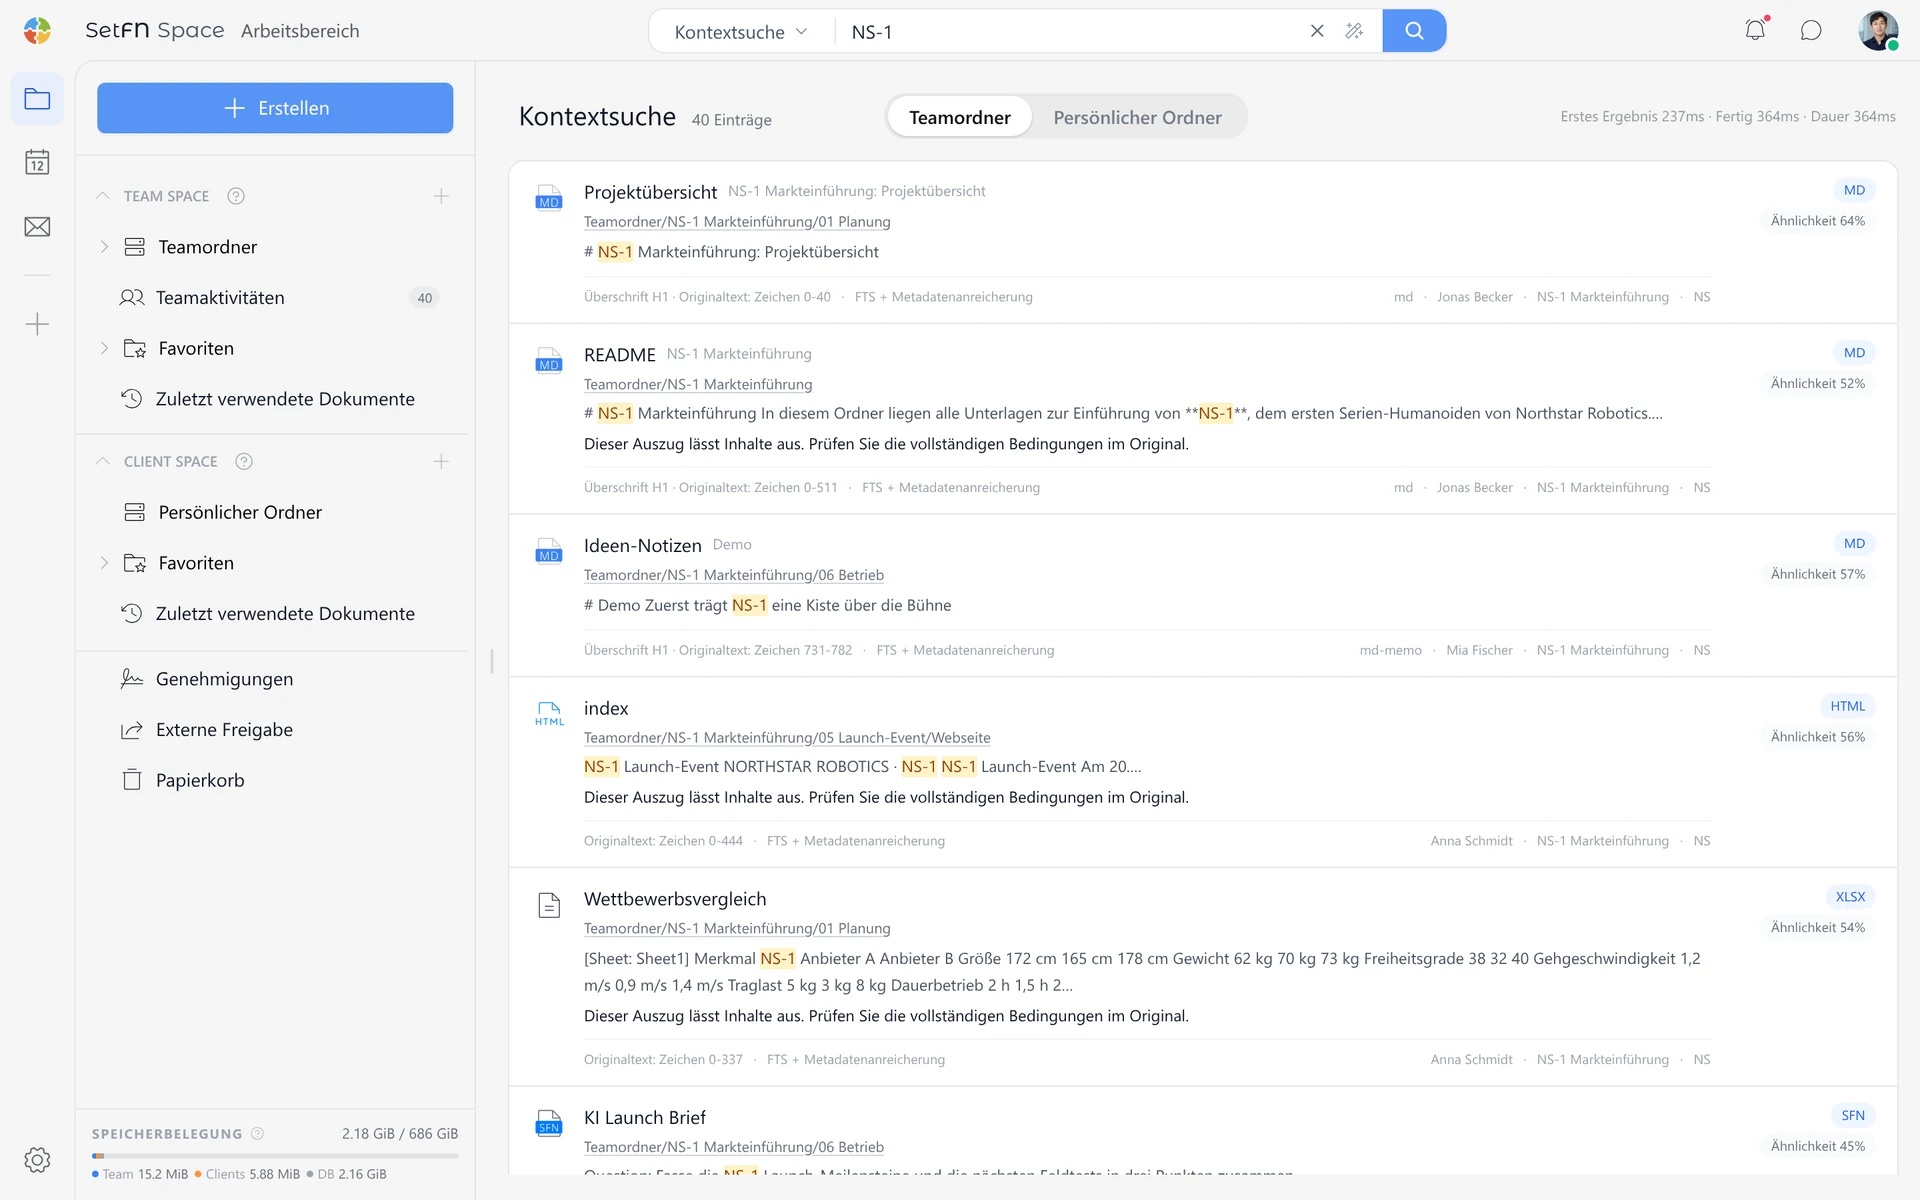Click the help icon next to TEAM SPACE
The width and height of the screenshot is (1920, 1200).
click(x=236, y=196)
